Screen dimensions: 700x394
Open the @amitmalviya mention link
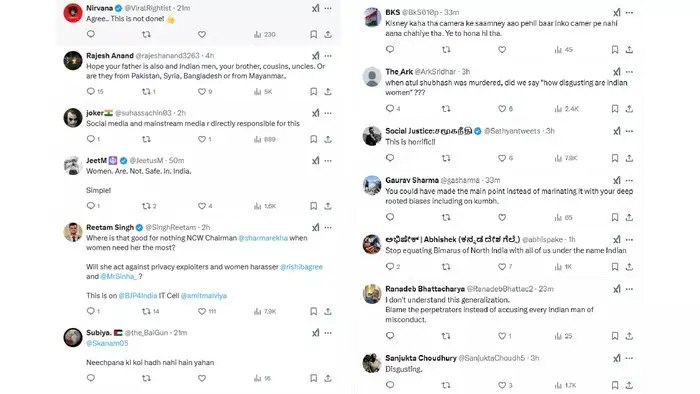(x=204, y=295)
